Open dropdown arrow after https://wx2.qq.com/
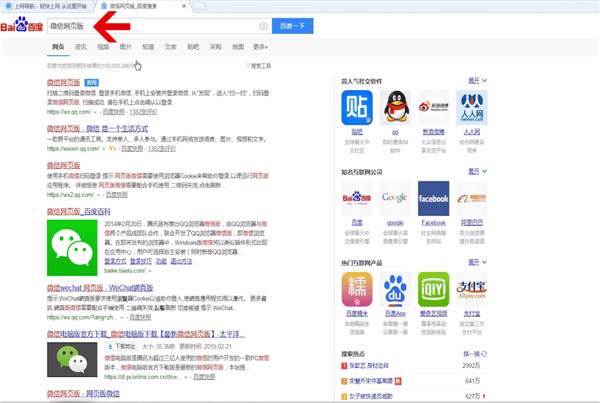The height and width of the screenshot is (403, 600). click(98, 195)
